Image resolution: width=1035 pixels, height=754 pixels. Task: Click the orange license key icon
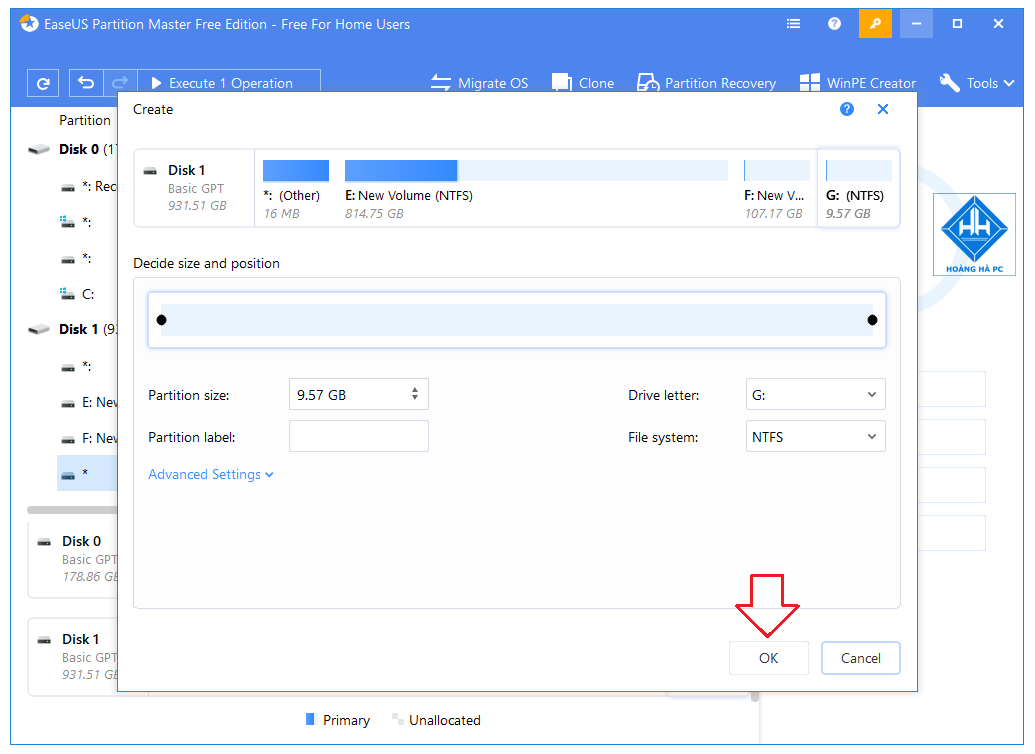(x=876, y=23)
